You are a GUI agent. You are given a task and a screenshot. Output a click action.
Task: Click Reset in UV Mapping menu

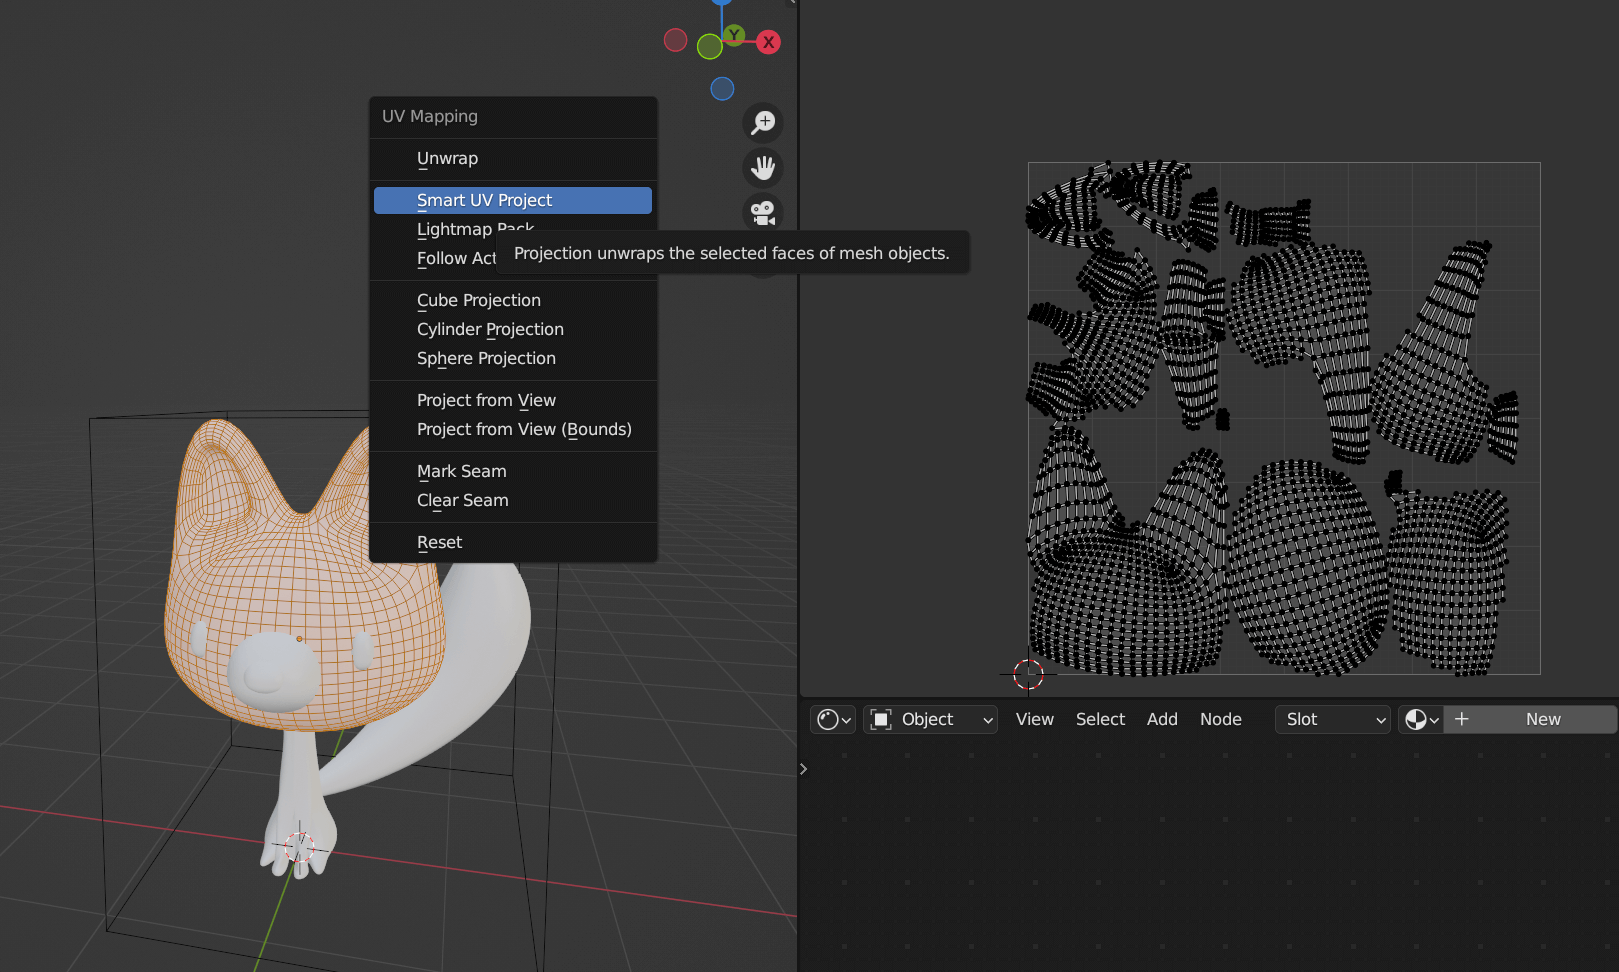tap(513, 542)
